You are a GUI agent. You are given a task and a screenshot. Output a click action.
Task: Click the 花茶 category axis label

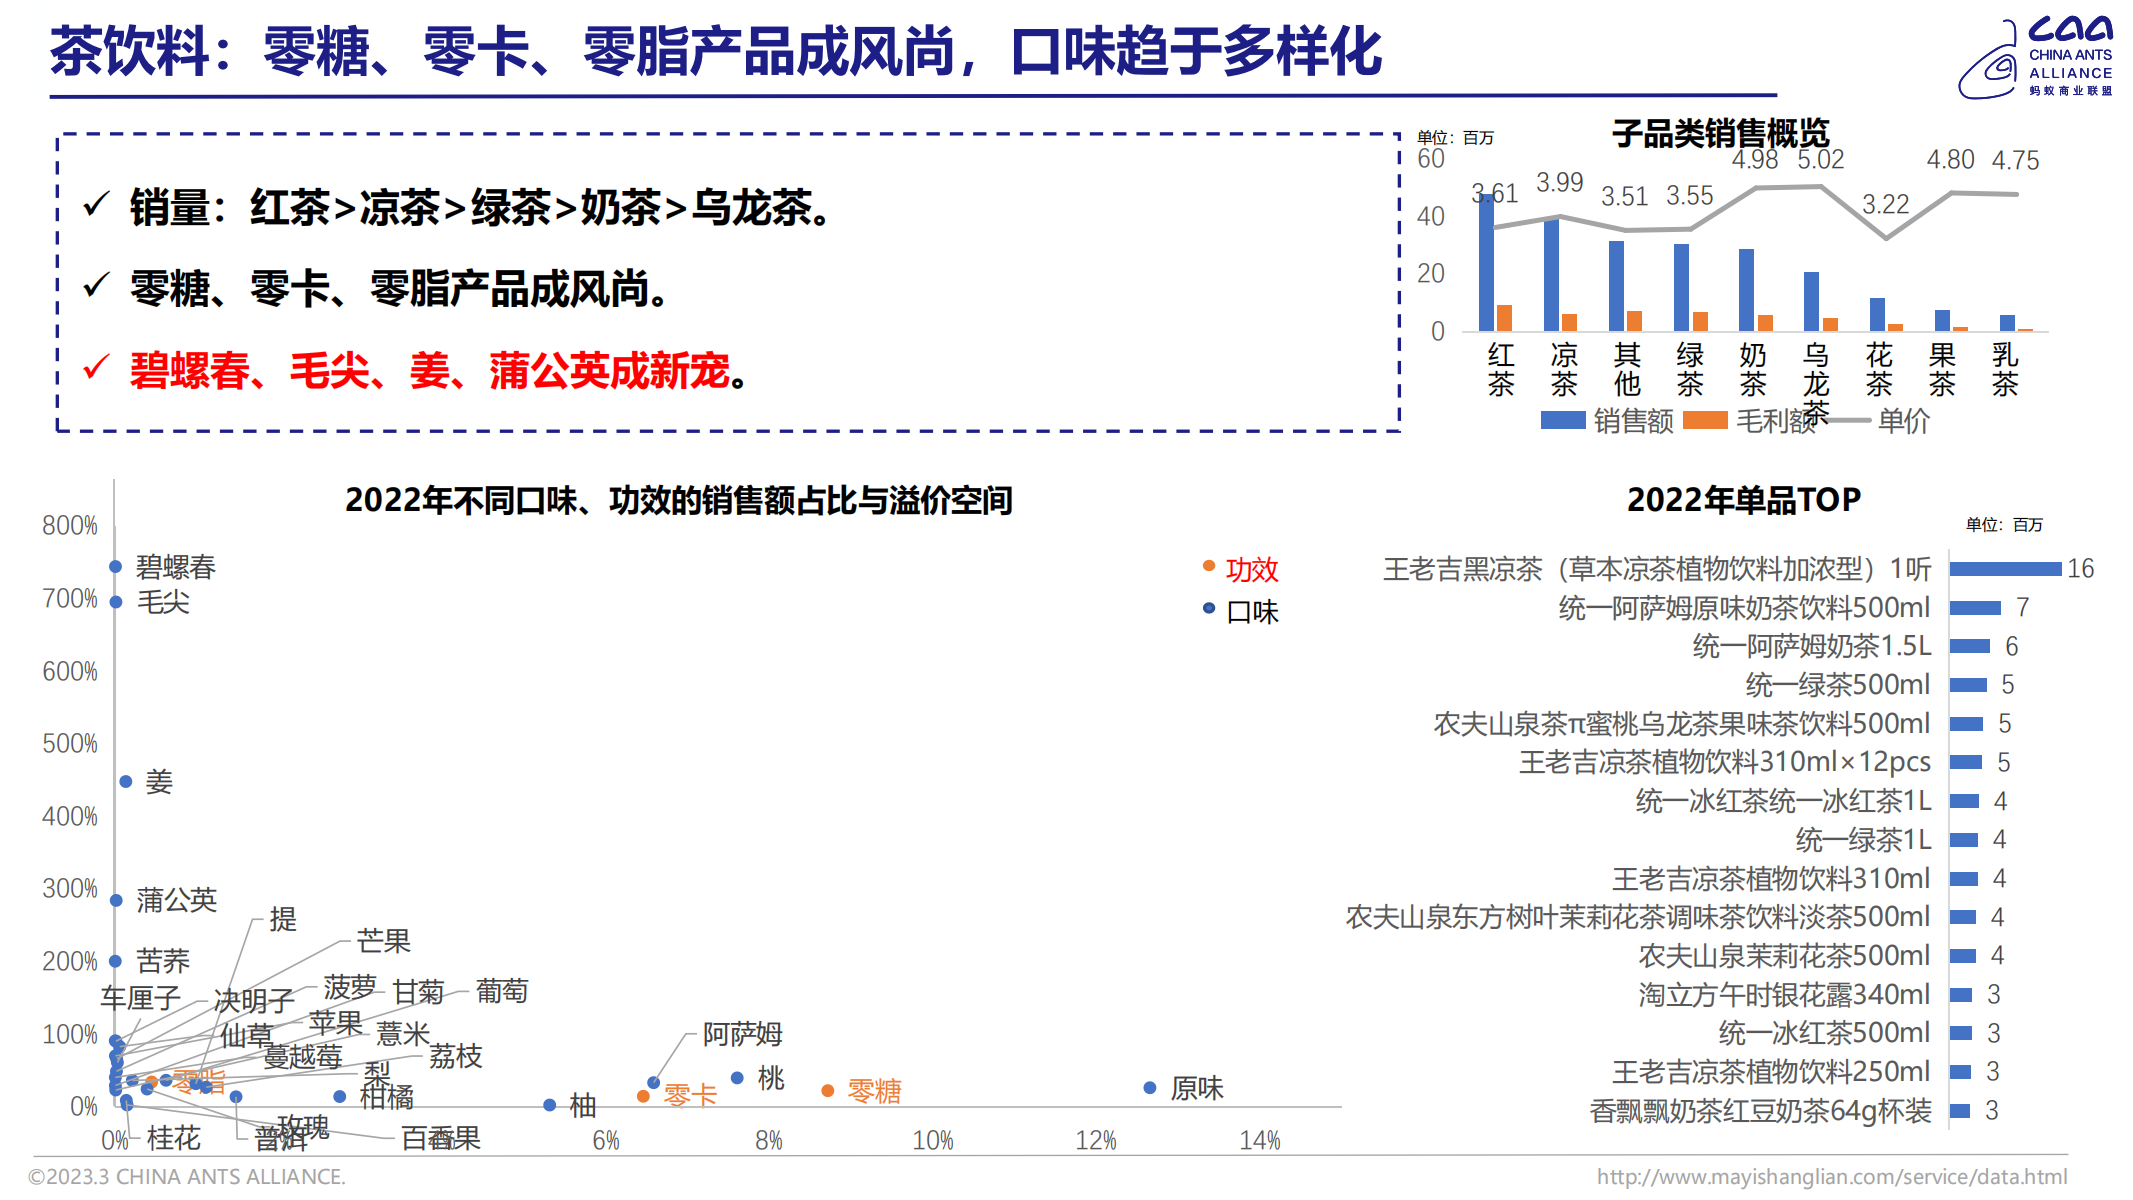(x=1879, y=370)
